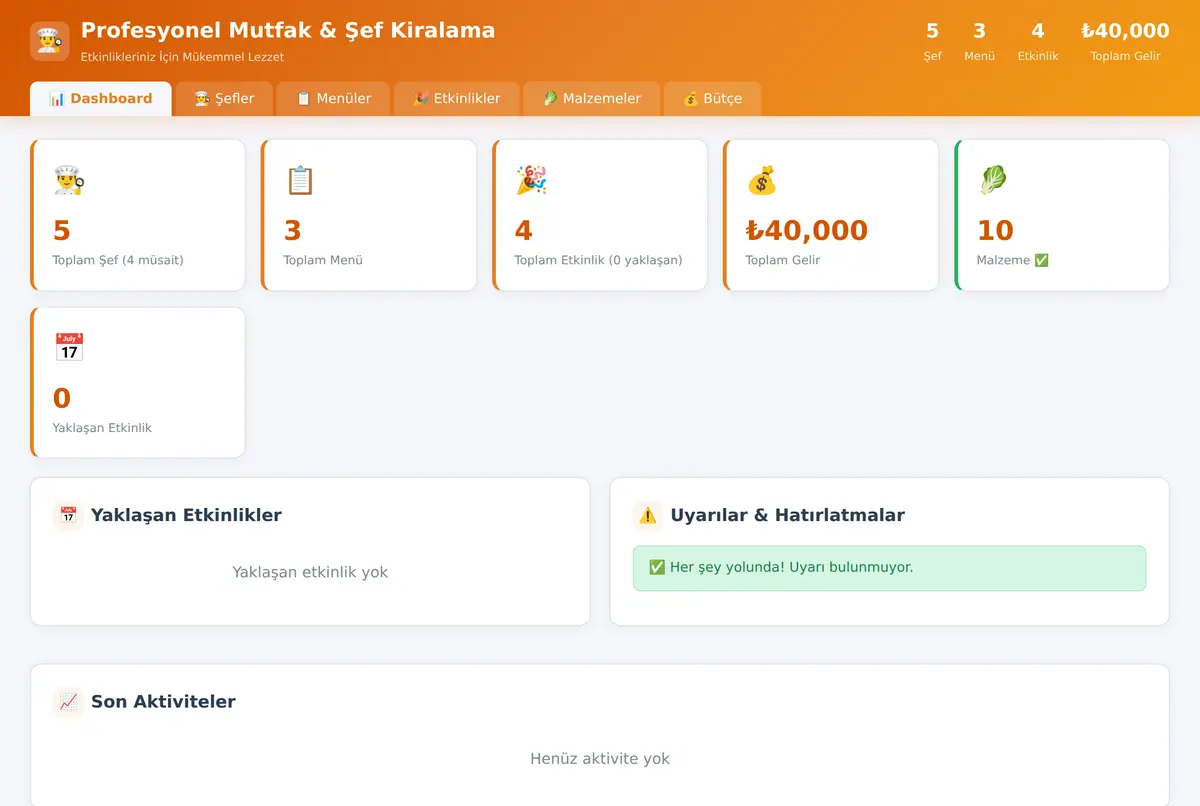Viewport: 1200px width, 806px height.
Task: Click the Son Aktiviteler heading
Action: pyautogui.click(x=163, y=702)
